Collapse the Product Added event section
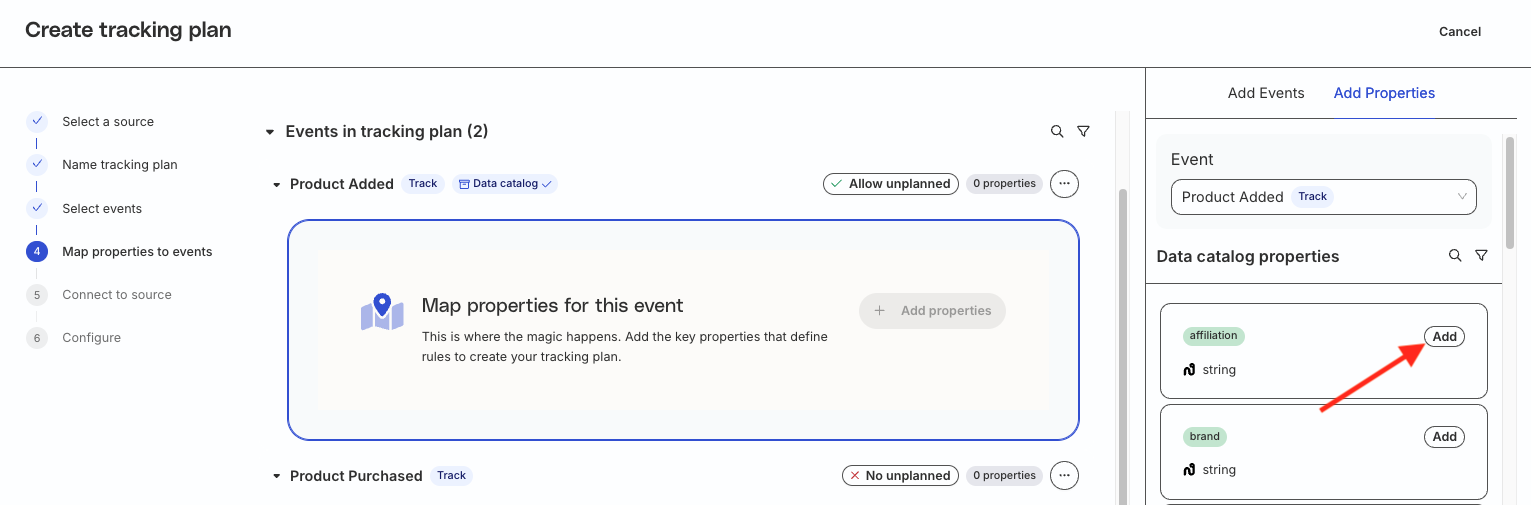The height and width of the screenshot is (505, 1531). [276, 185]
